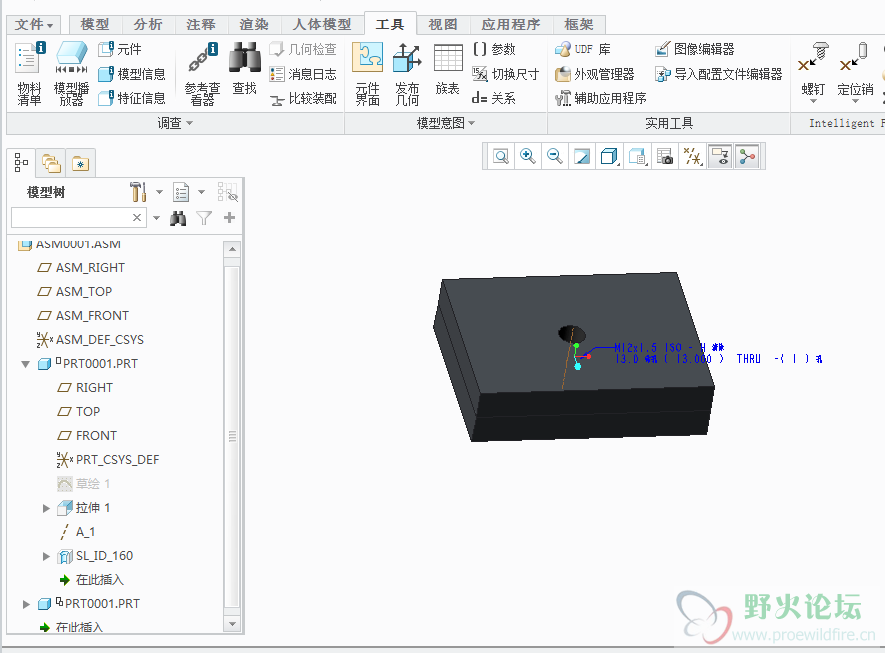Clear the model tree search box
The image size is (885, 653).
tap(137, 218)
